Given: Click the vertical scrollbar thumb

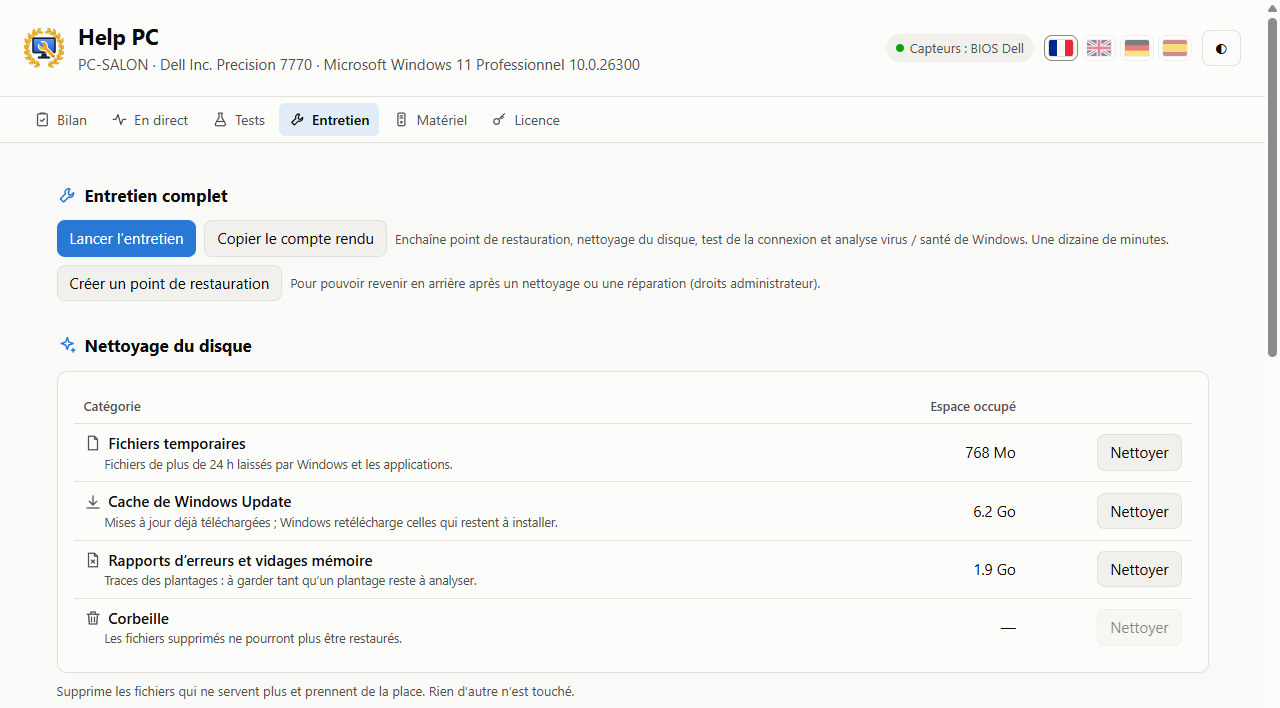Looking at the screenshot, I should coord(1272,188).
